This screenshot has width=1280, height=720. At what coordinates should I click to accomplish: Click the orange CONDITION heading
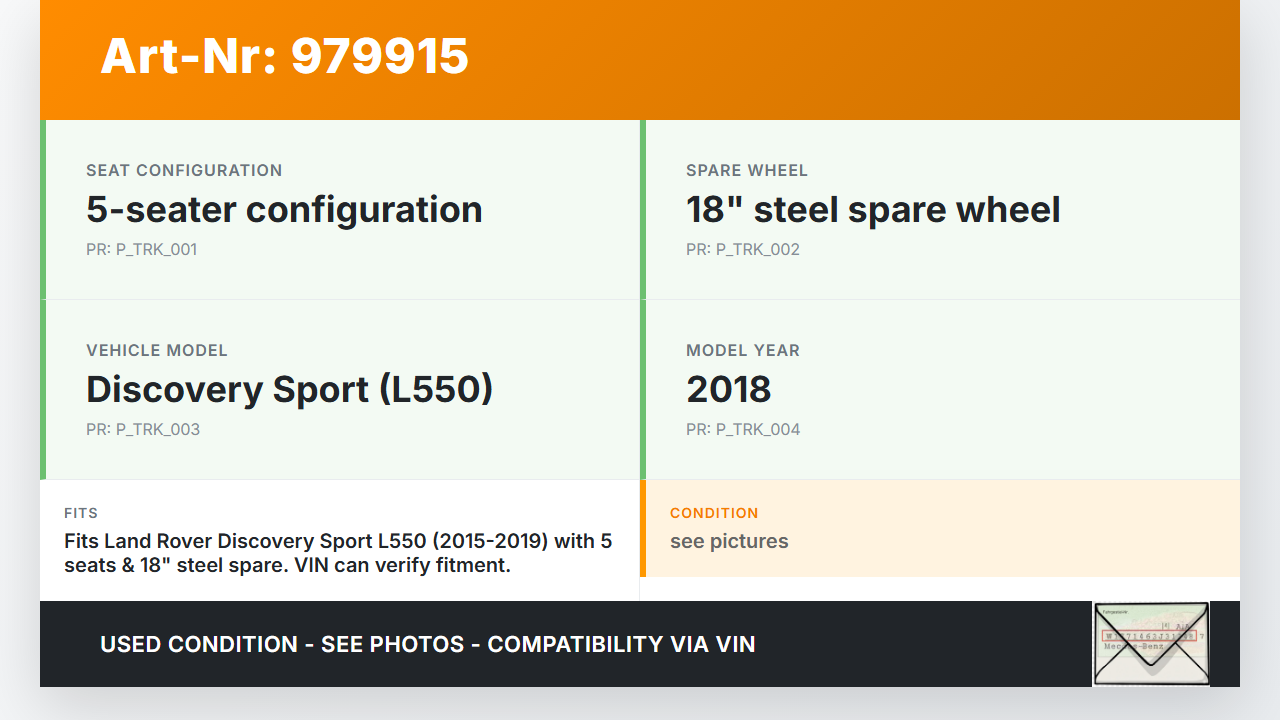coord(714,513)
